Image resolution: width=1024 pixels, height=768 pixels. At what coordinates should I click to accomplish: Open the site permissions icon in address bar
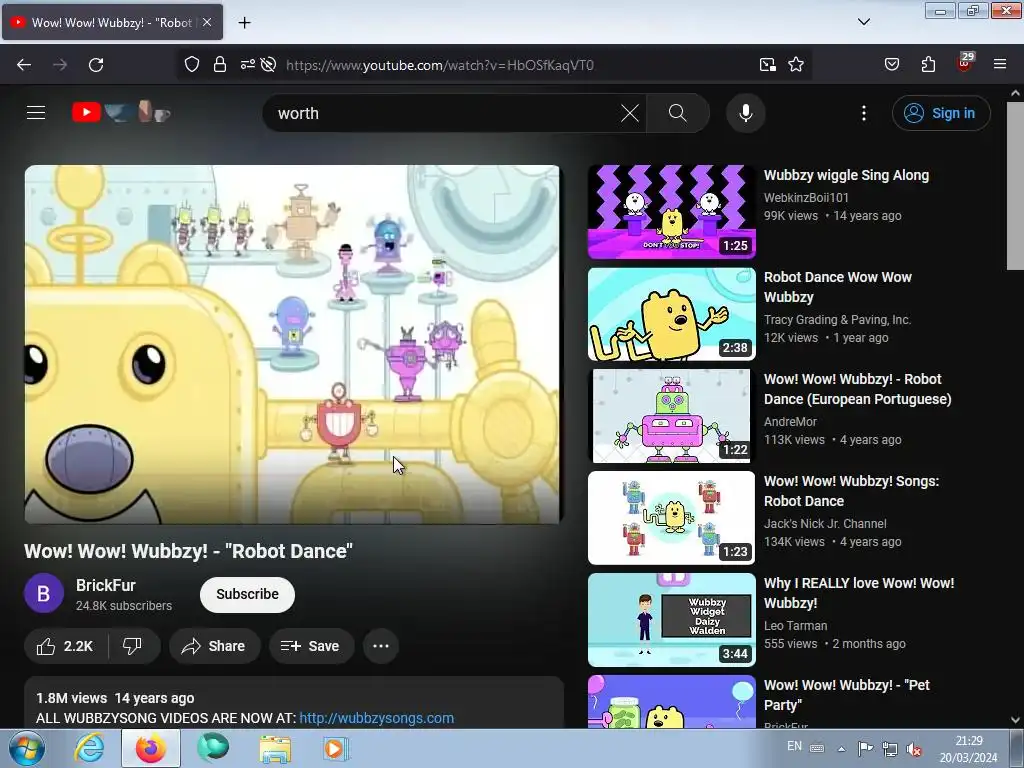click(x=248, y=65)
